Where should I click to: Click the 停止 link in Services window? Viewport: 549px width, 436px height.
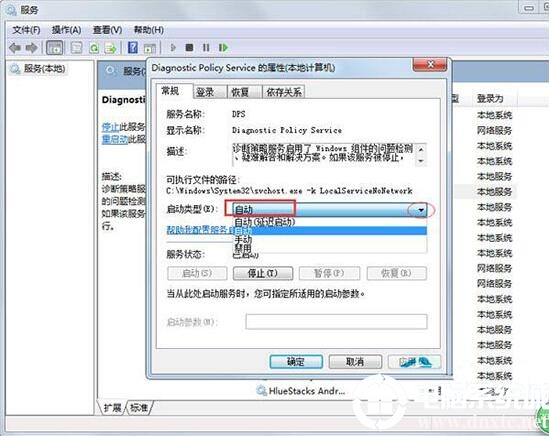(110, 127)
